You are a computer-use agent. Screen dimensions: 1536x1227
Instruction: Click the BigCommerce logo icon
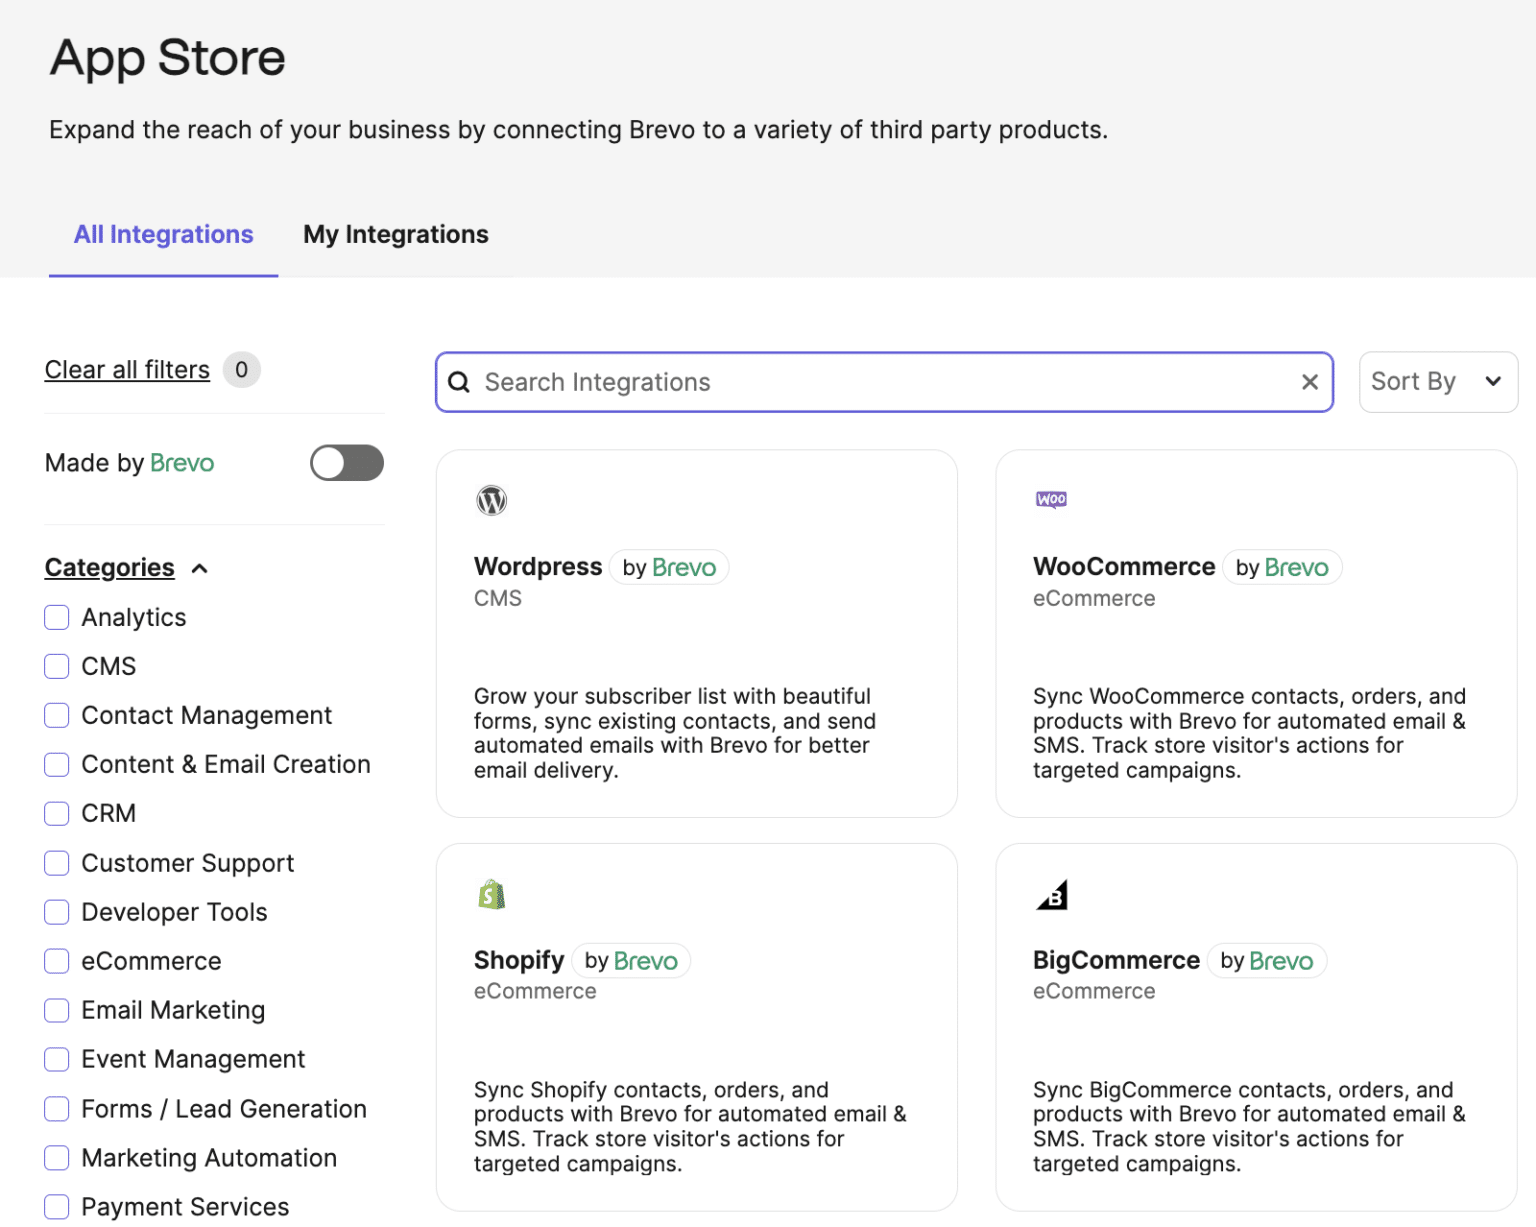(1052, 894)
